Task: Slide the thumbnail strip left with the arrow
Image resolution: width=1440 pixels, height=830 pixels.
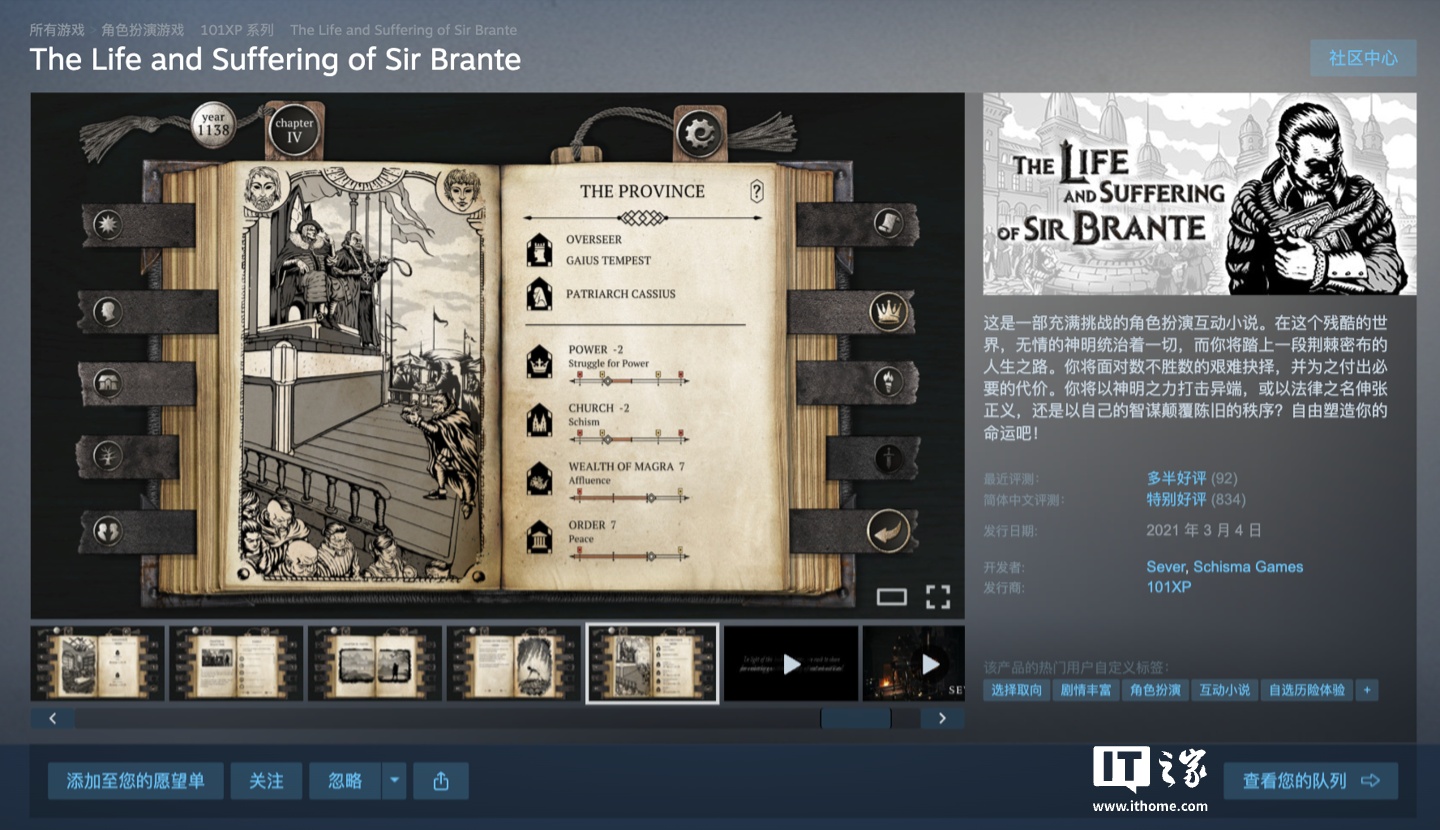Action: pos(53,718)
